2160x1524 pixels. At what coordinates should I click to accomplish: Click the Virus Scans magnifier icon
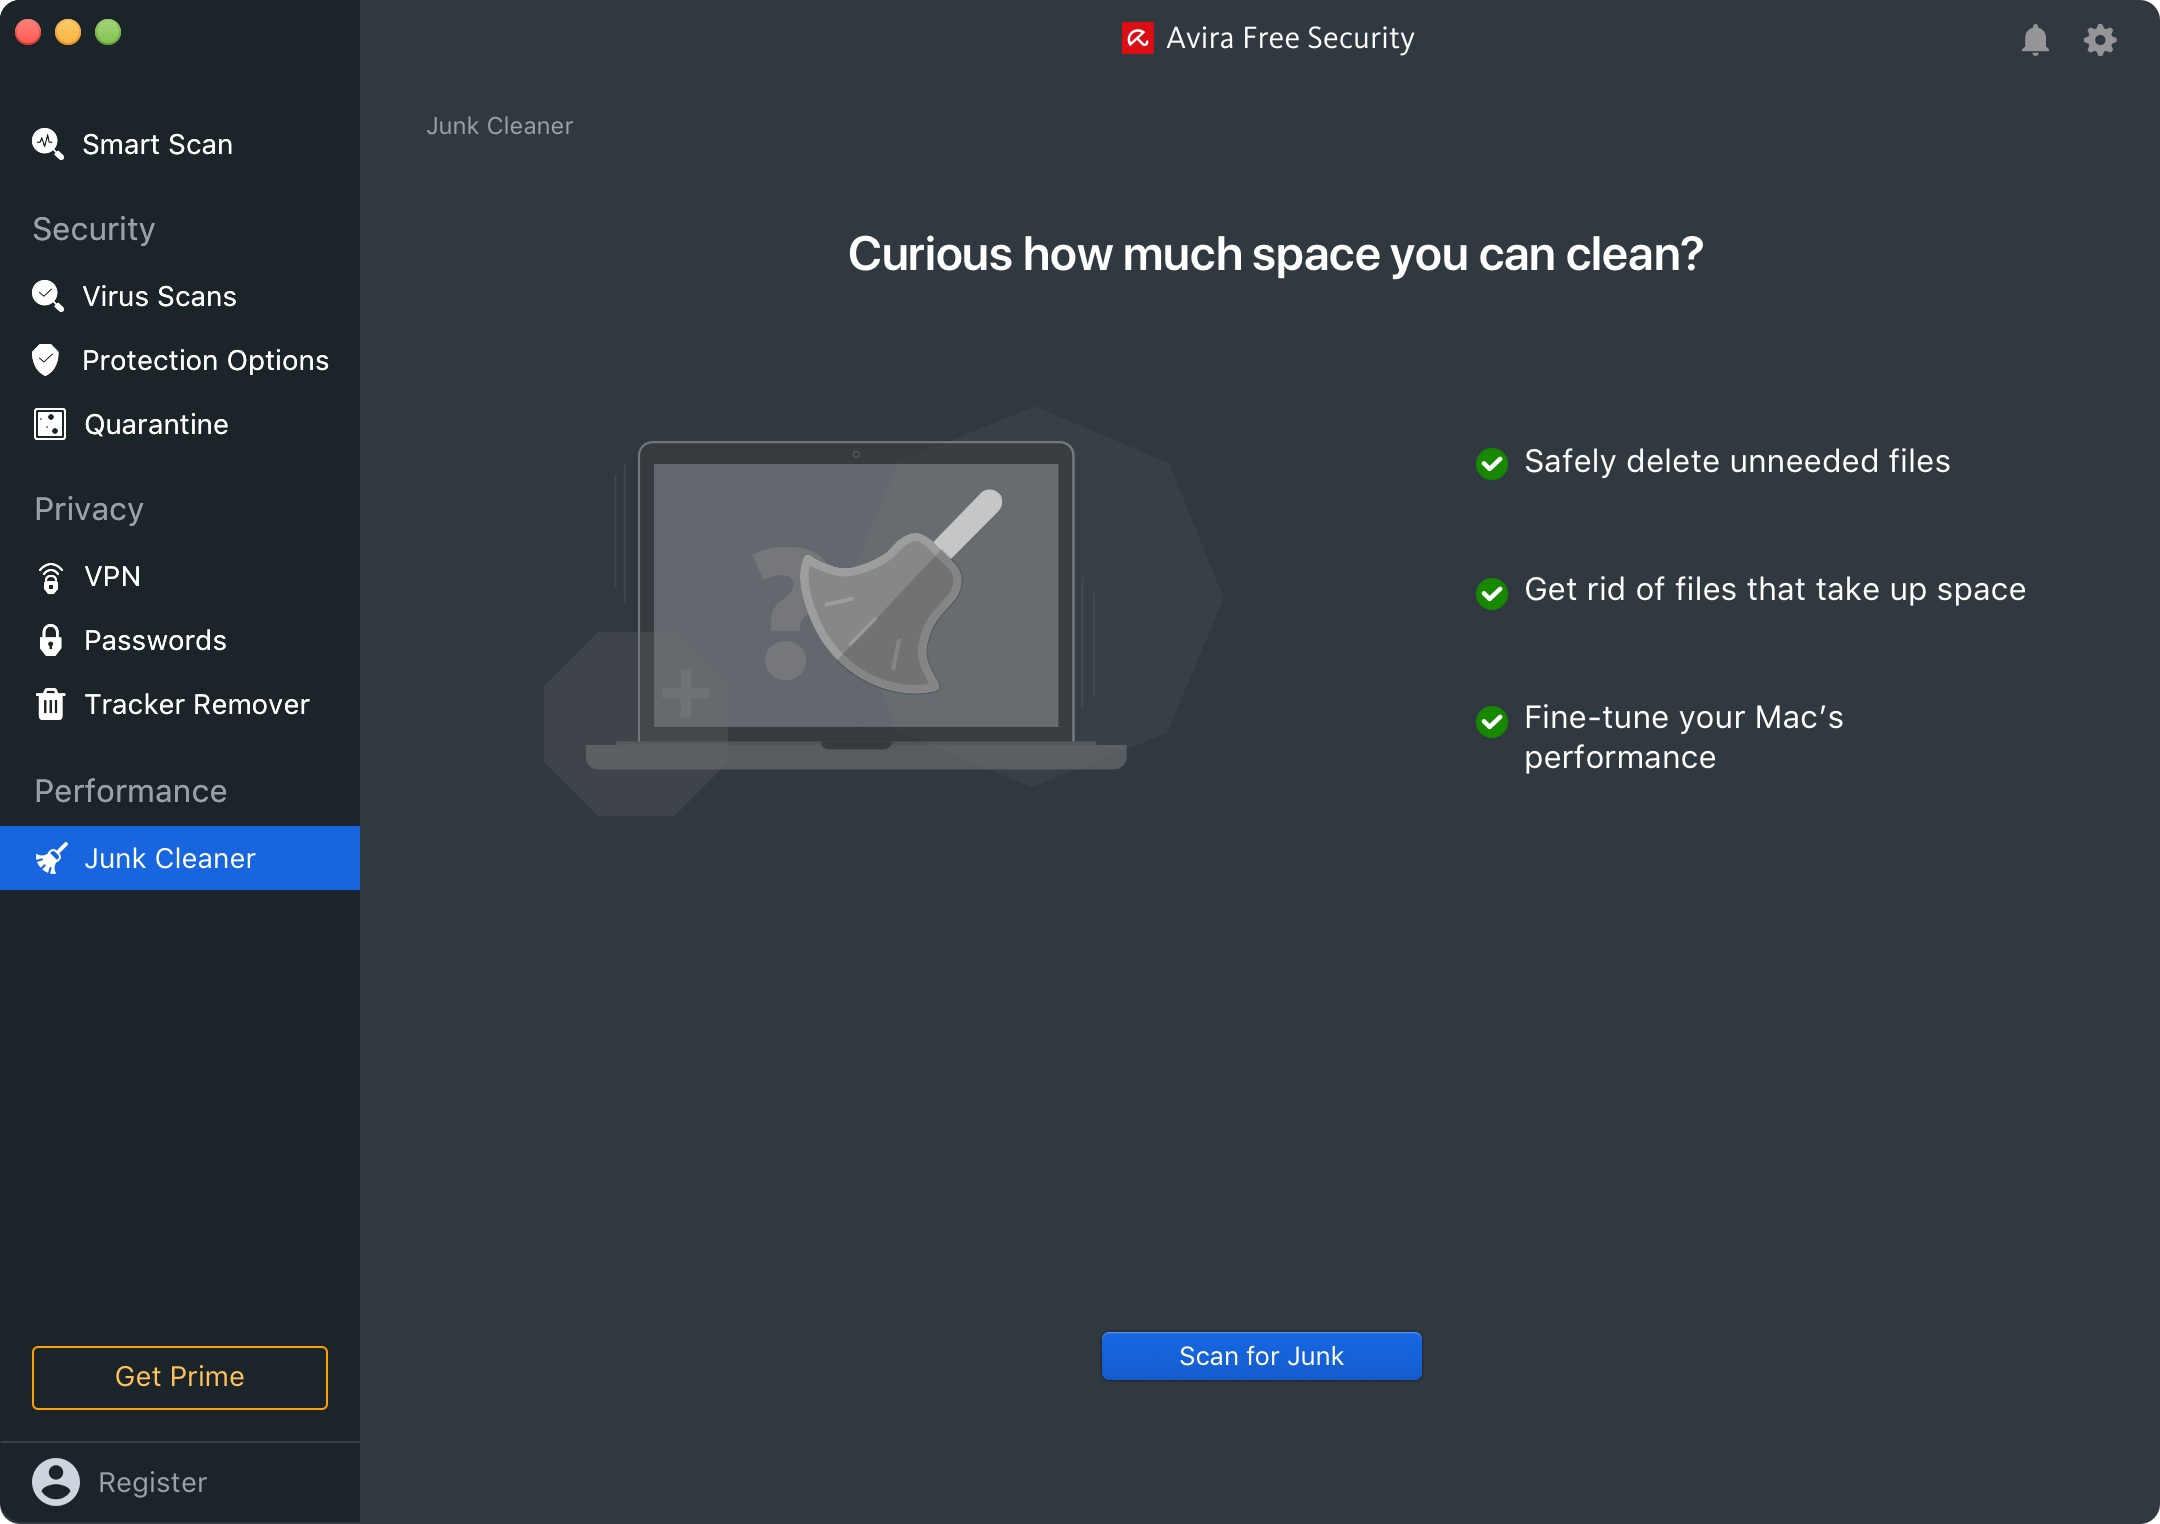47,296
